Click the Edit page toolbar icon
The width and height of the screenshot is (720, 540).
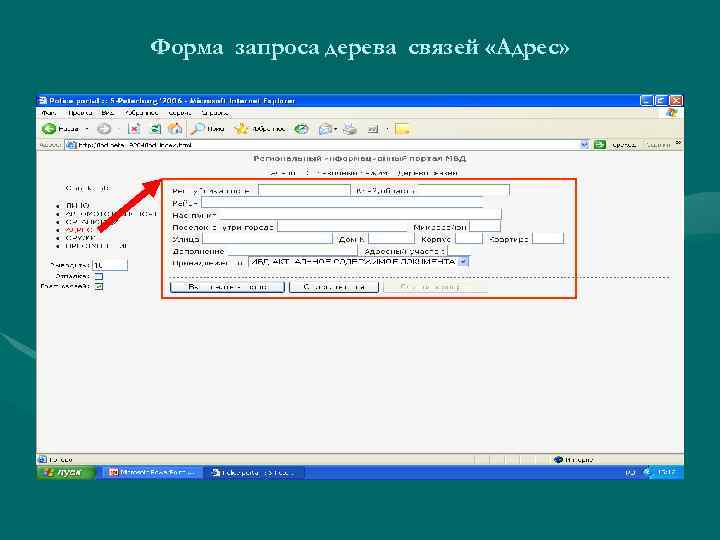[373, 129]
